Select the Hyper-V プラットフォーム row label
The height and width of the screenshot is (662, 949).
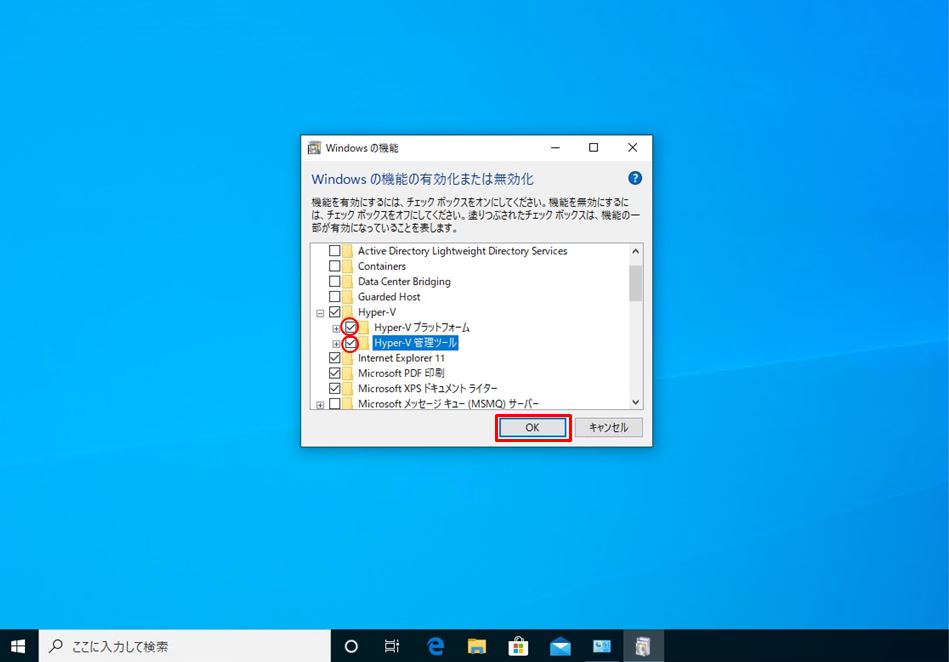click(x=422, y=327)
